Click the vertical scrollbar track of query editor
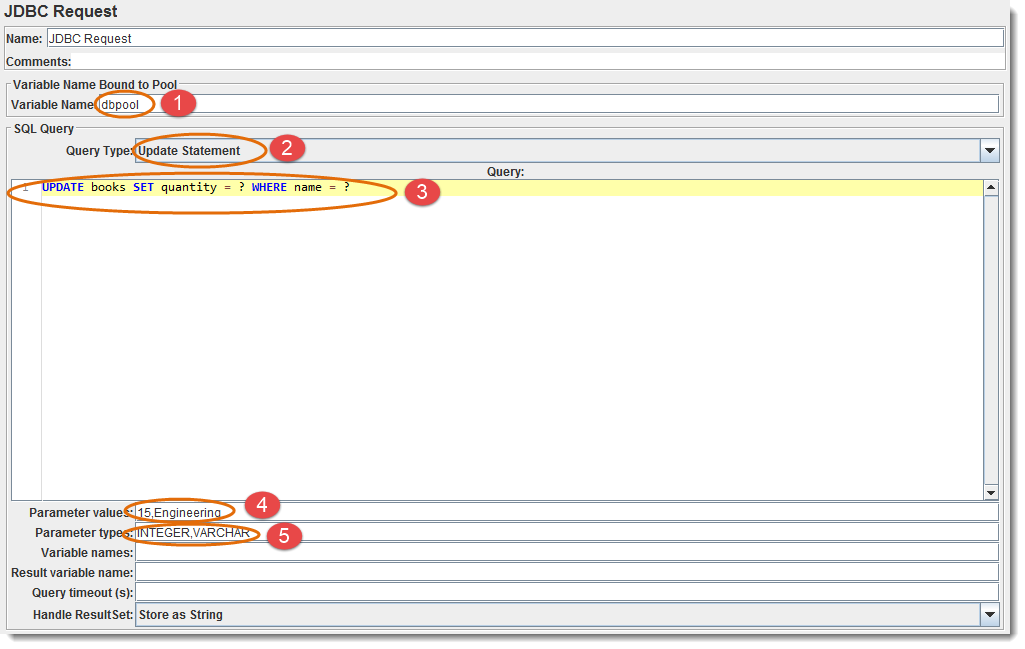Screen dimensions: 1025x649 click(991, 340)
